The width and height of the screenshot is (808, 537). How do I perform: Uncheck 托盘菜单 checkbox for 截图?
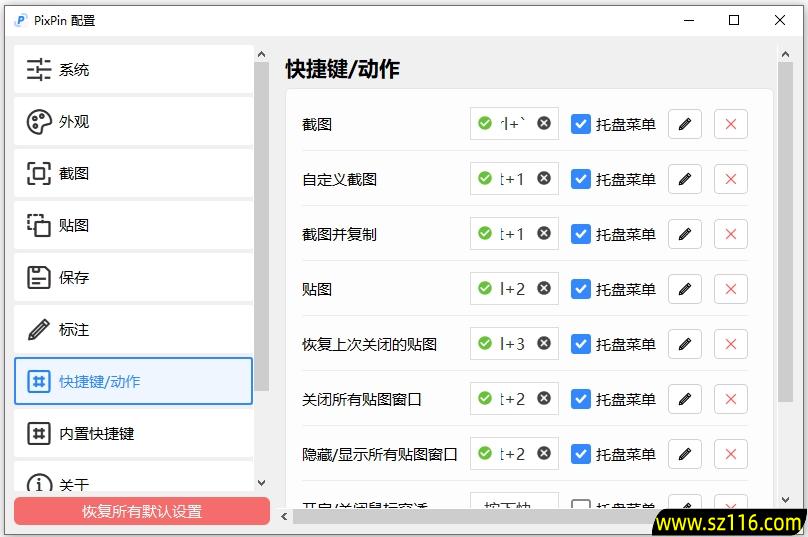point(580,124)
